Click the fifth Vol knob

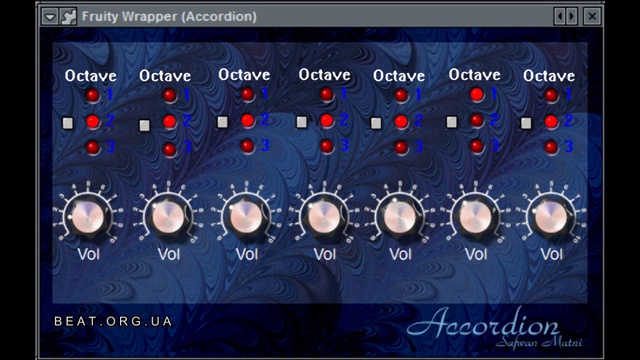(400, 217)
